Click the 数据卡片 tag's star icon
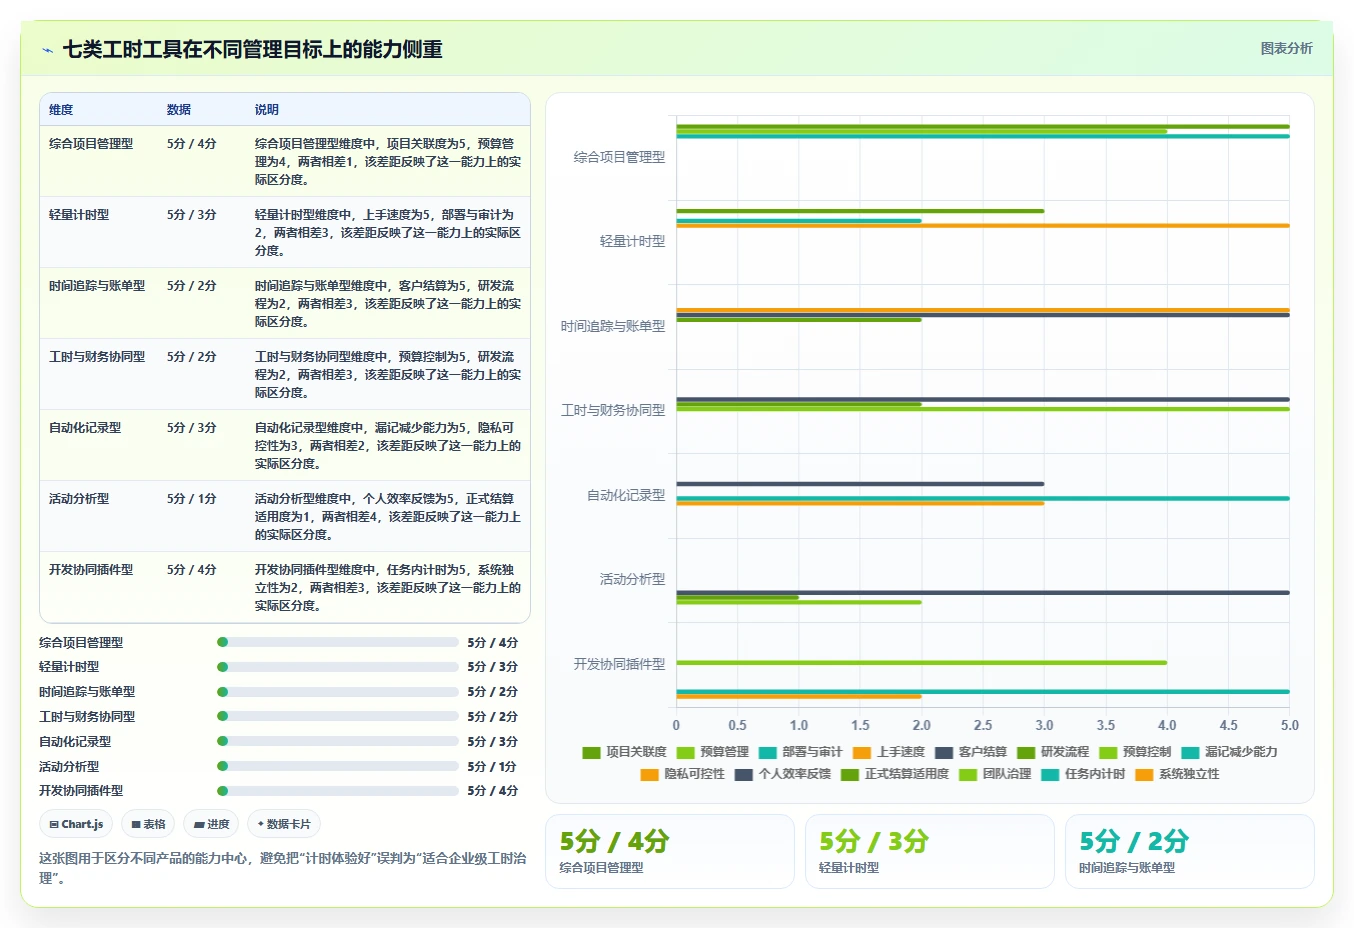The height and width of the screenshot is (928, 1354). coord(261,824)
